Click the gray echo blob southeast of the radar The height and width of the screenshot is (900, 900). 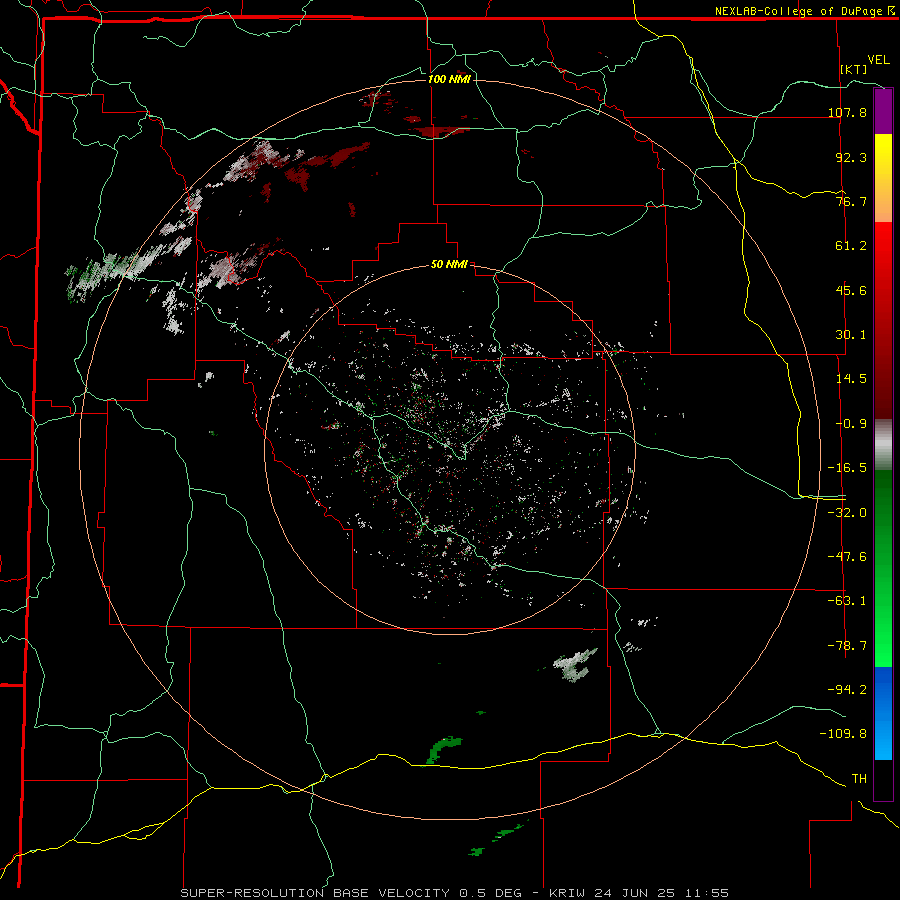tap(576, 665)
